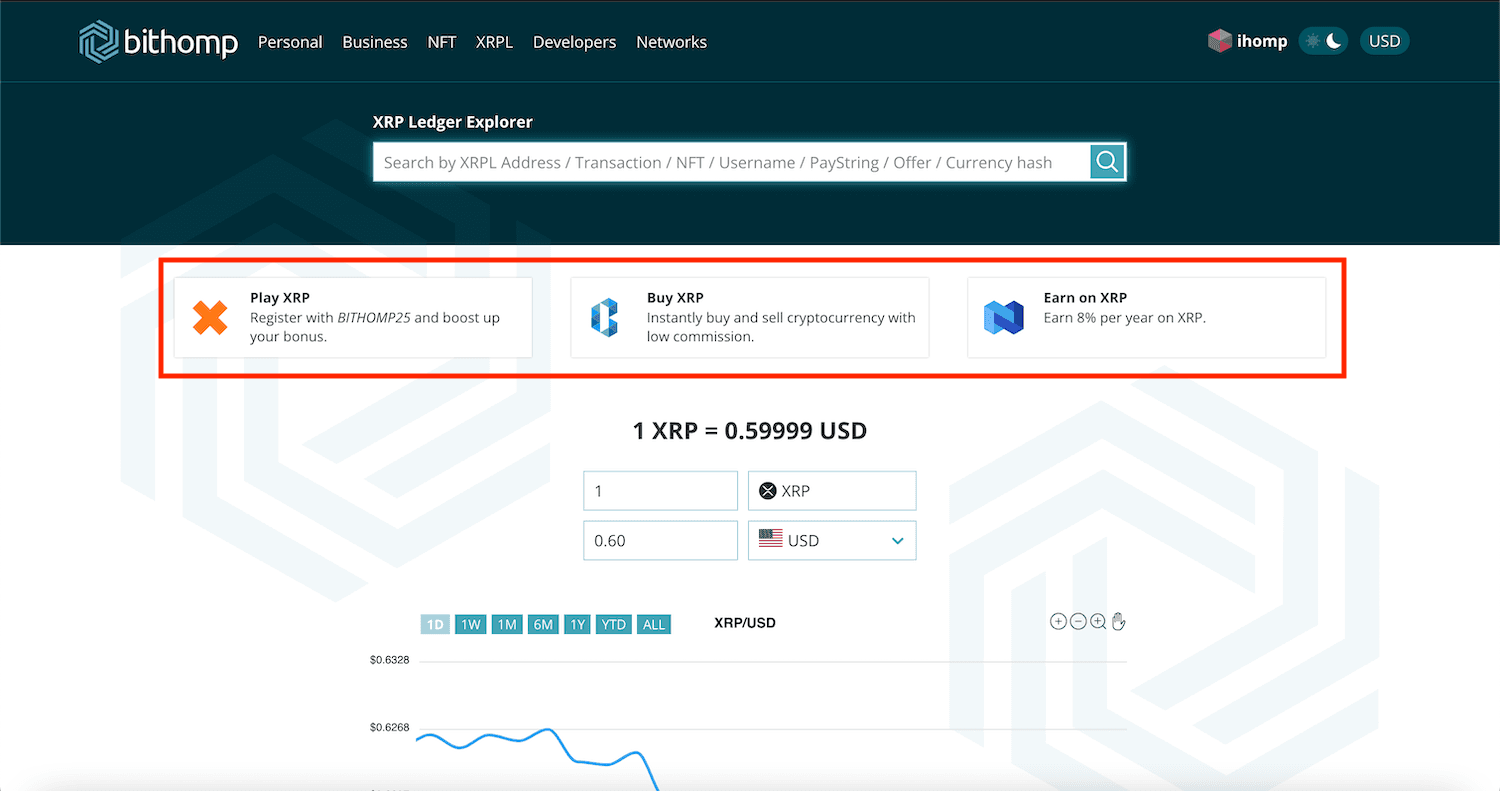Select the chart selection zoom magnifier
This screenshot has width=1500, height=791.
(1098, 622)
